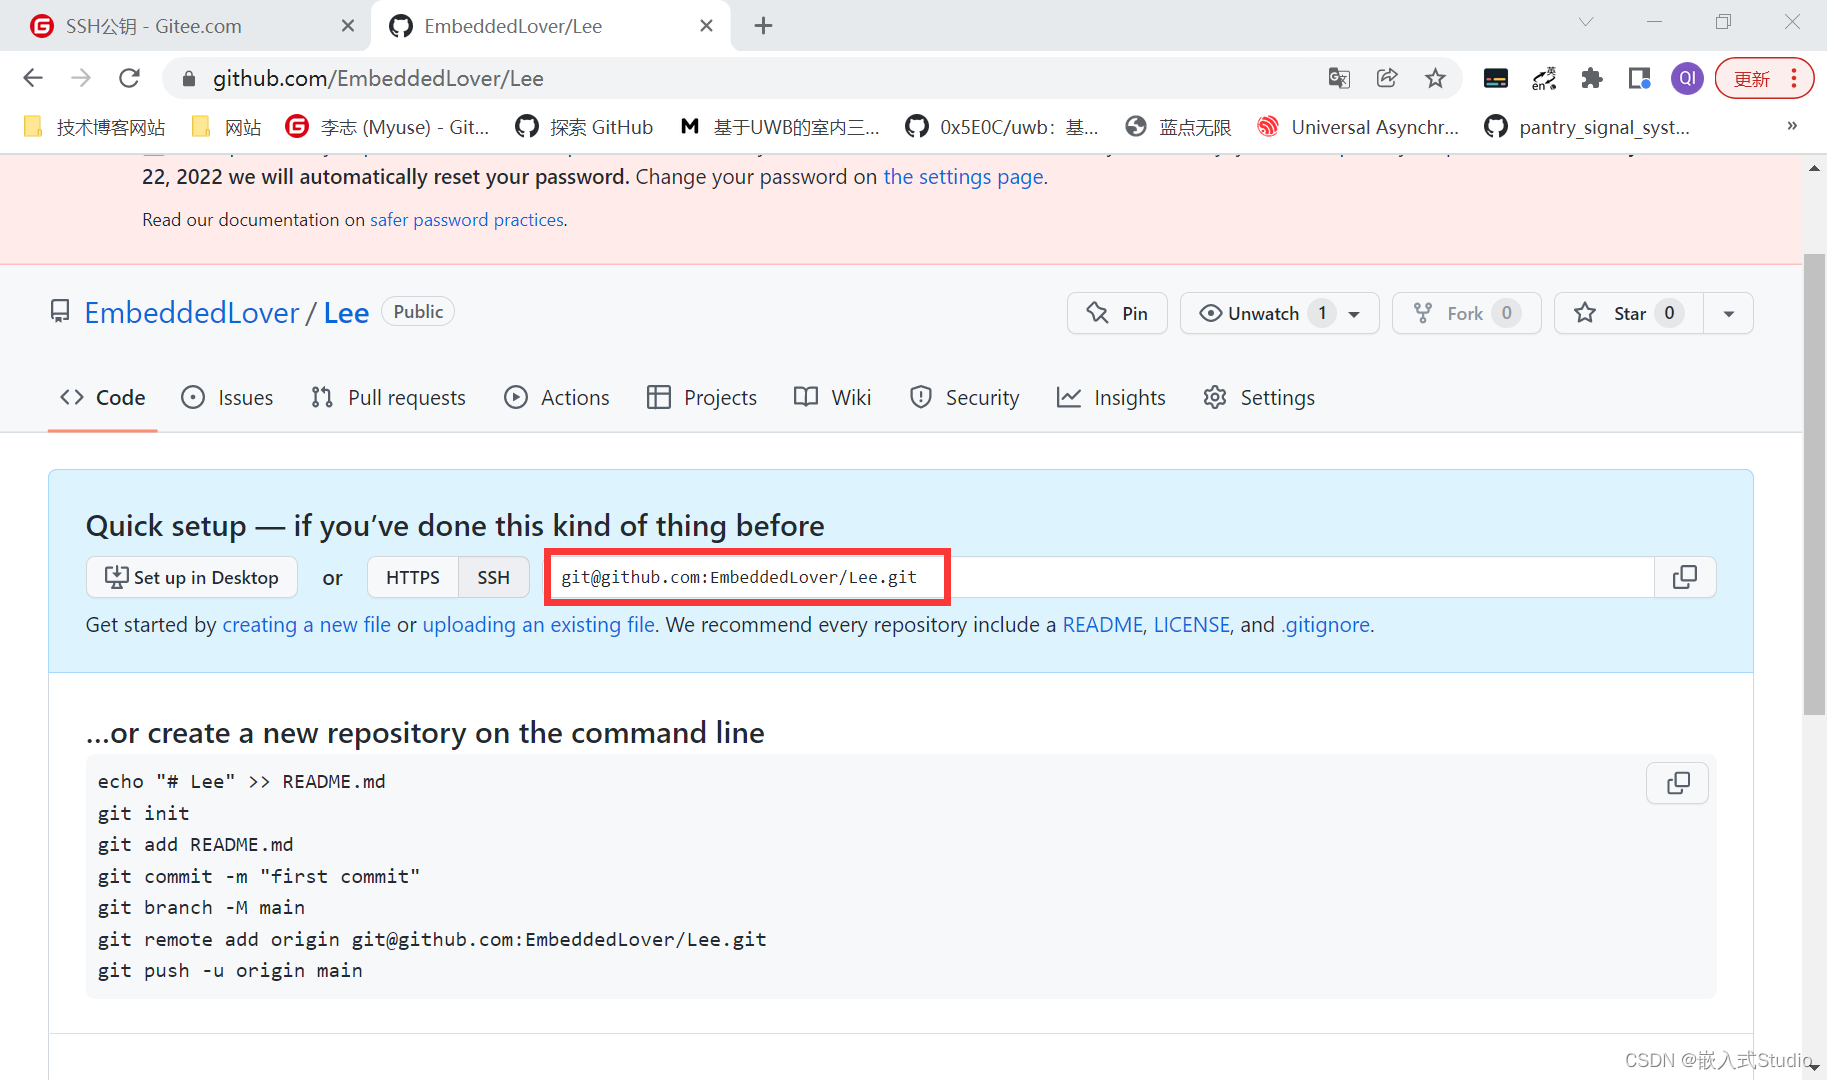
Task: Open a new browser tab
Action: pos(764,26)
